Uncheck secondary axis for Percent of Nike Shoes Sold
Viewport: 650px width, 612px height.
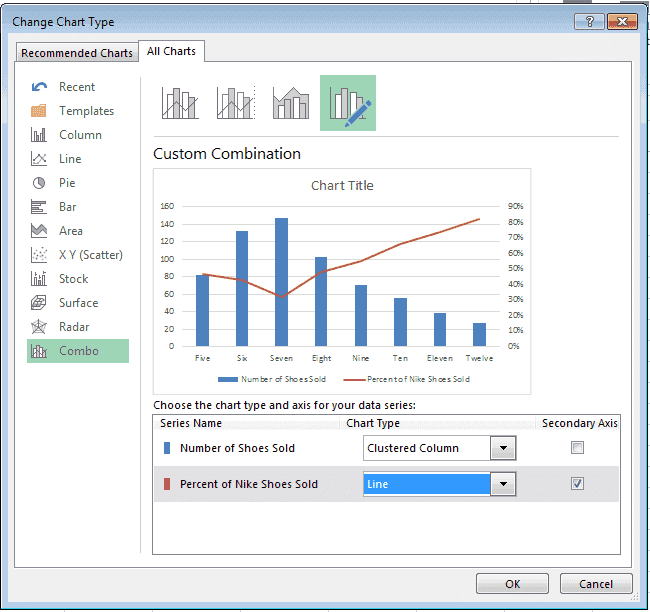(577, 484)
